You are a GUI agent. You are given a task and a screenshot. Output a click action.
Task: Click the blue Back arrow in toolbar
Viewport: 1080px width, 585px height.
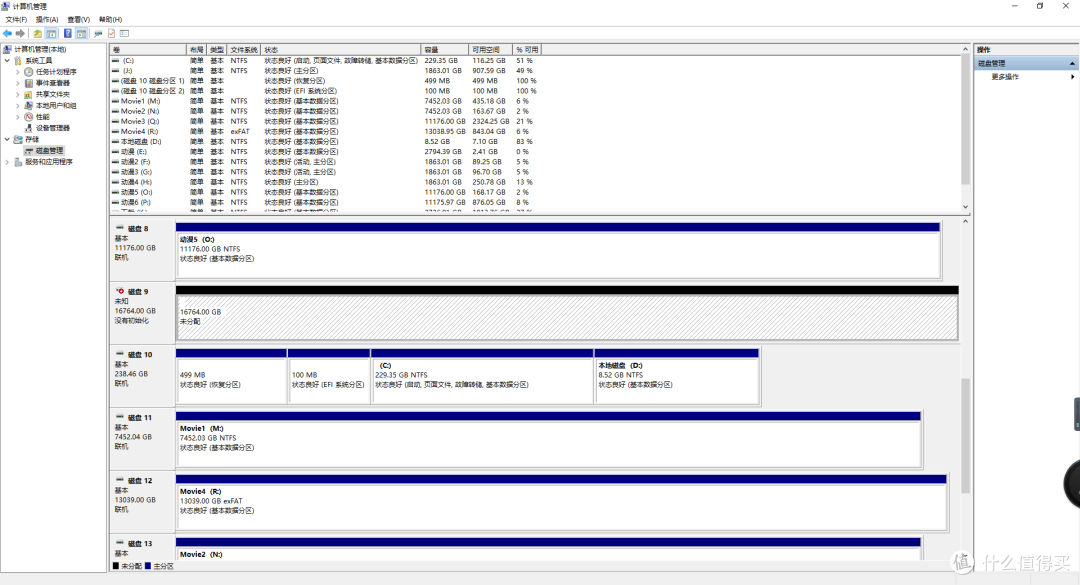pyautogui.click(x=8, y=33)
